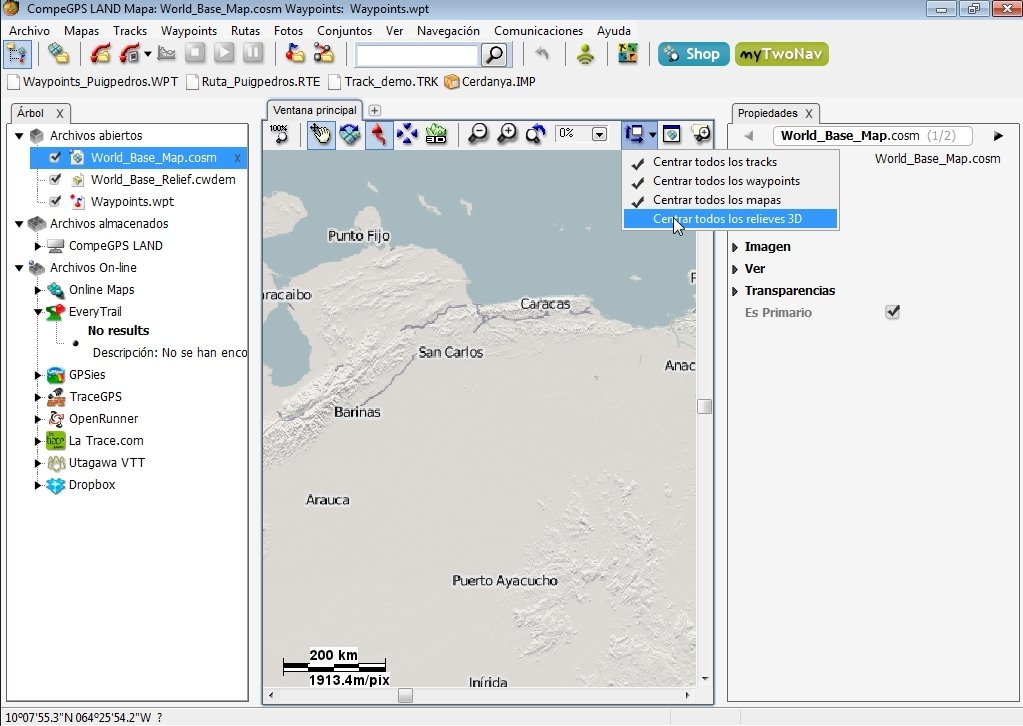Click the search input field in toolbar
The image size is (1023, 726).
coord(417,55)
